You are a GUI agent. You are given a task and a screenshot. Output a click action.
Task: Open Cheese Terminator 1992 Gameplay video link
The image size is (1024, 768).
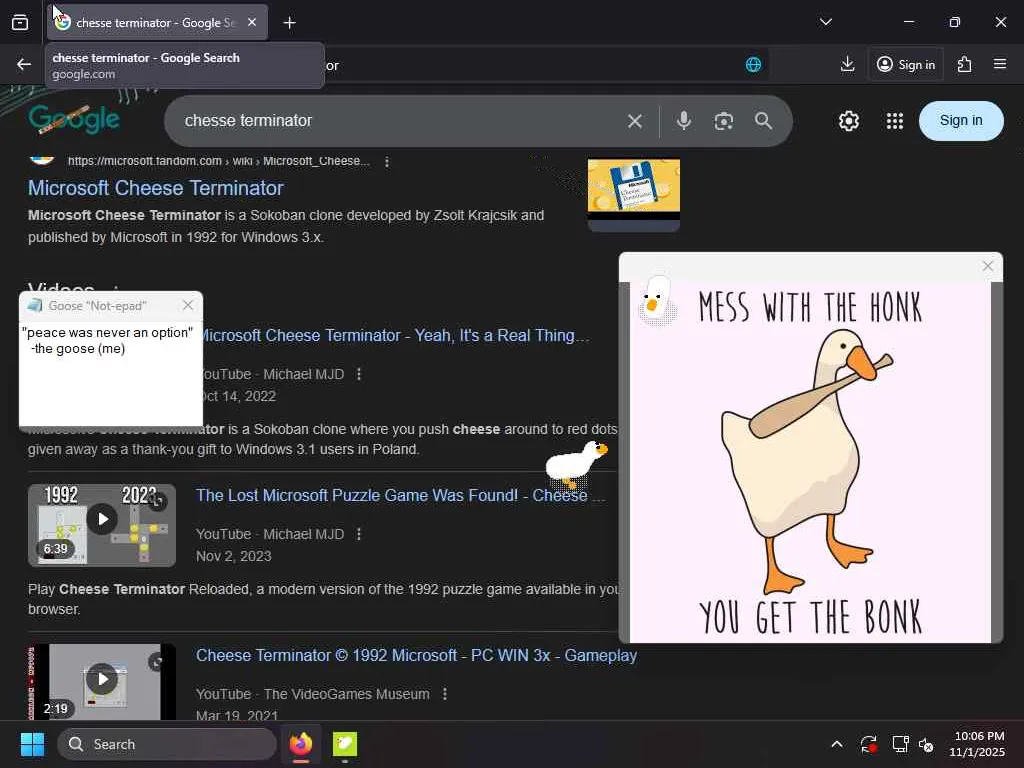click(416, 656)
